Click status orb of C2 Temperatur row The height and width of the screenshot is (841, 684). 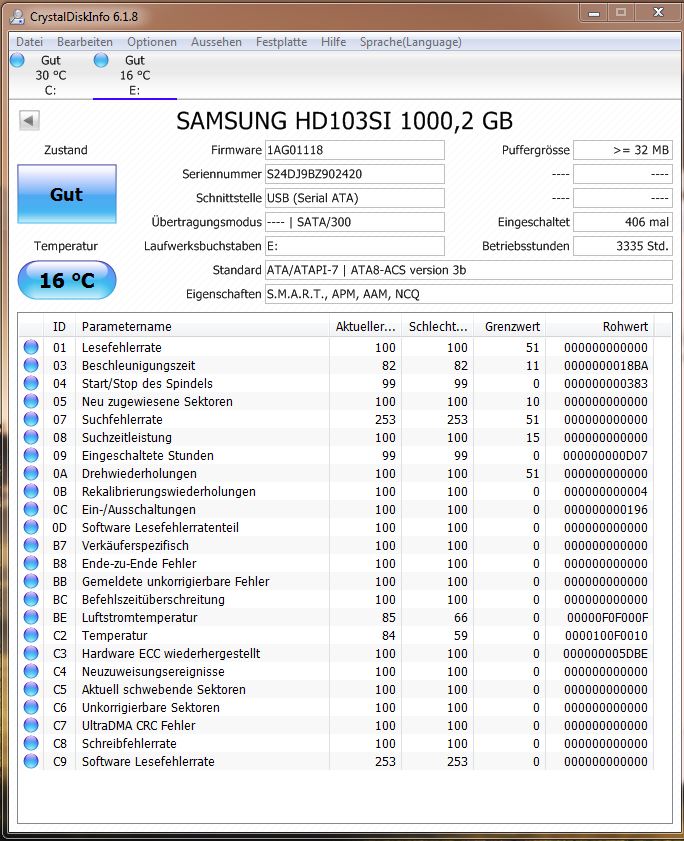coord(31,636)
